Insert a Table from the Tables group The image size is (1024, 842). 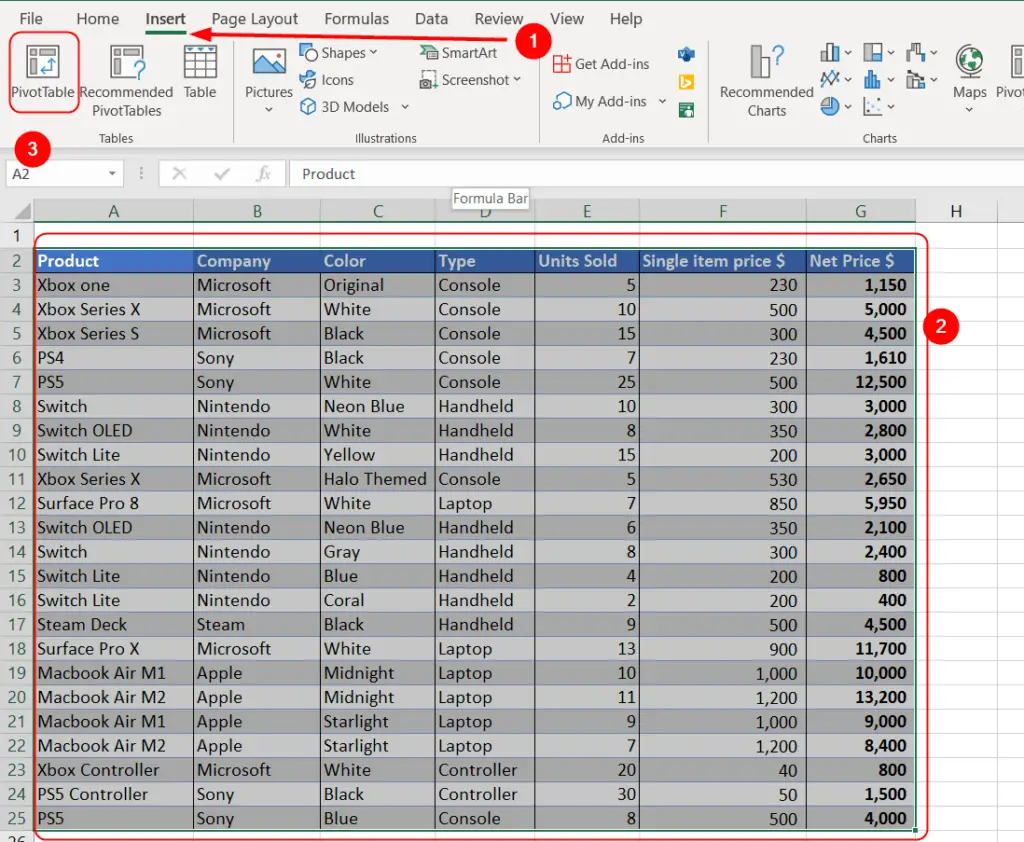tap(200, 73)
